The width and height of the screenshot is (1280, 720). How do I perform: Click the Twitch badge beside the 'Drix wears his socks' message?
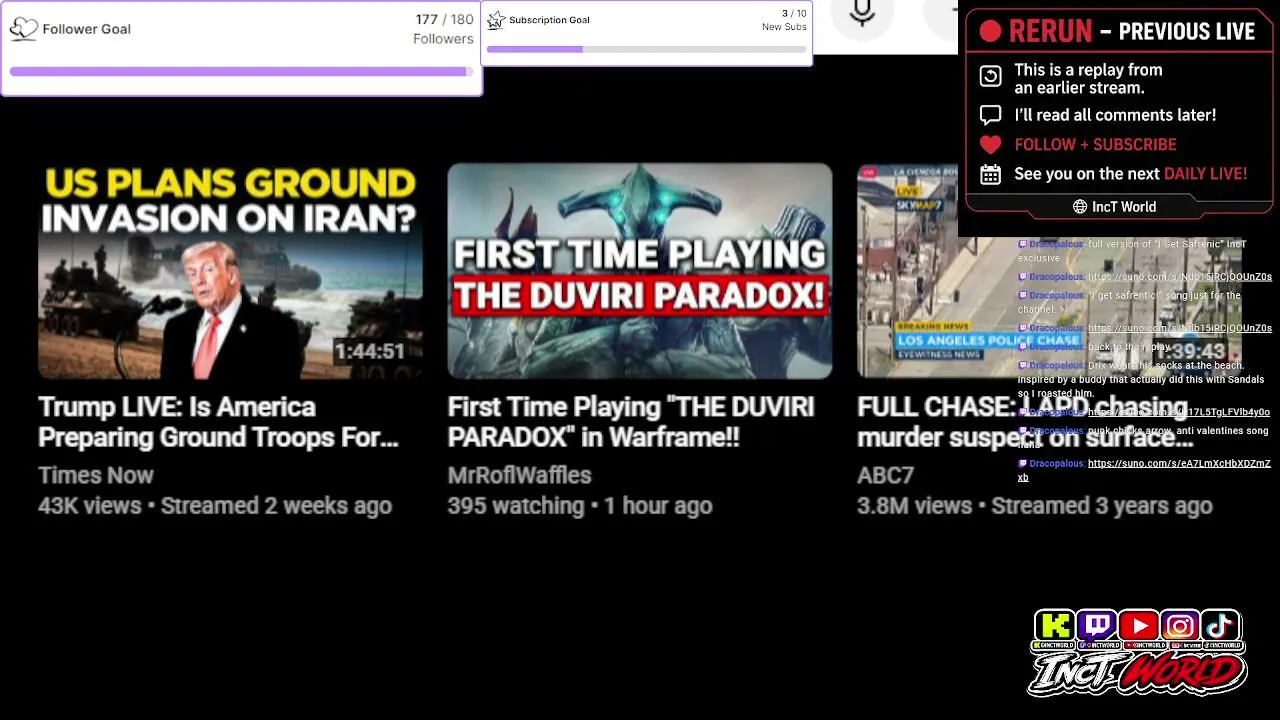[1023, 366]
